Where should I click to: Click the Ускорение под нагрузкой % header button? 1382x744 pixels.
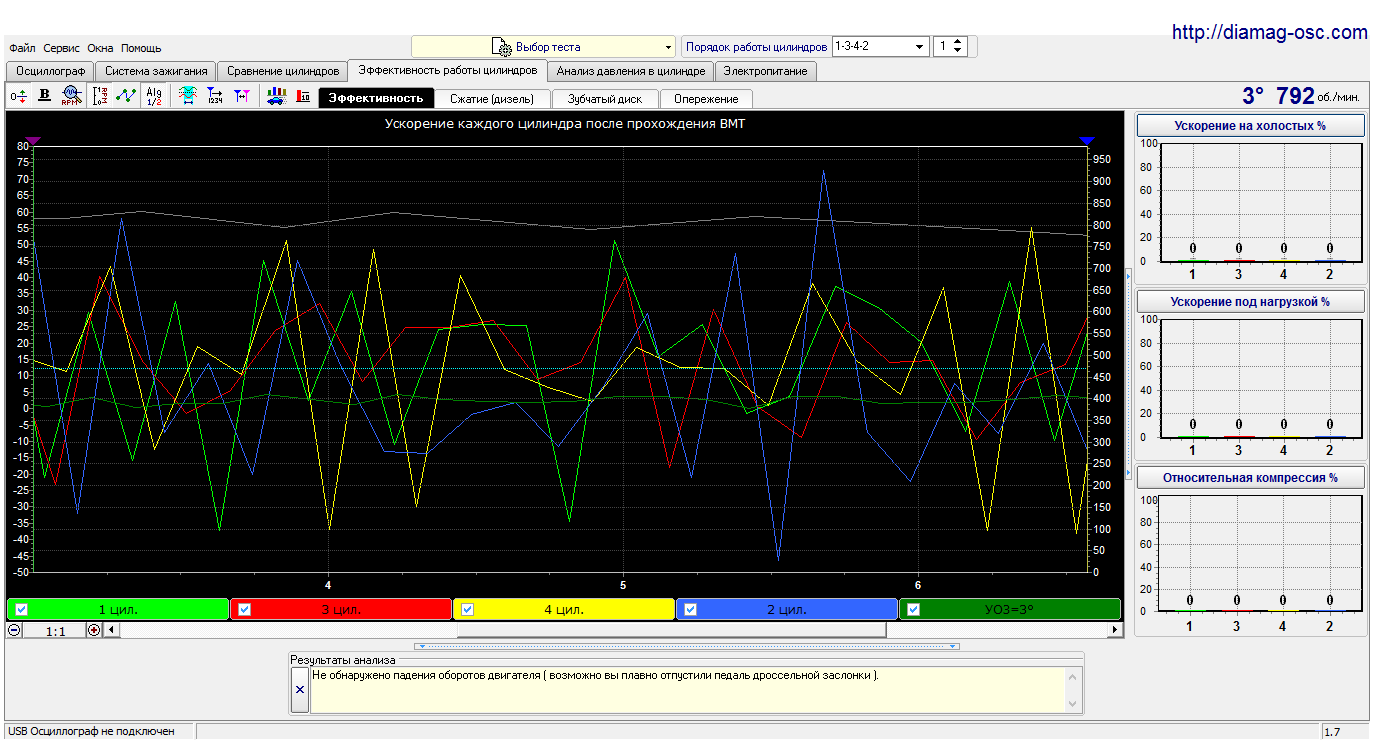1250,302
